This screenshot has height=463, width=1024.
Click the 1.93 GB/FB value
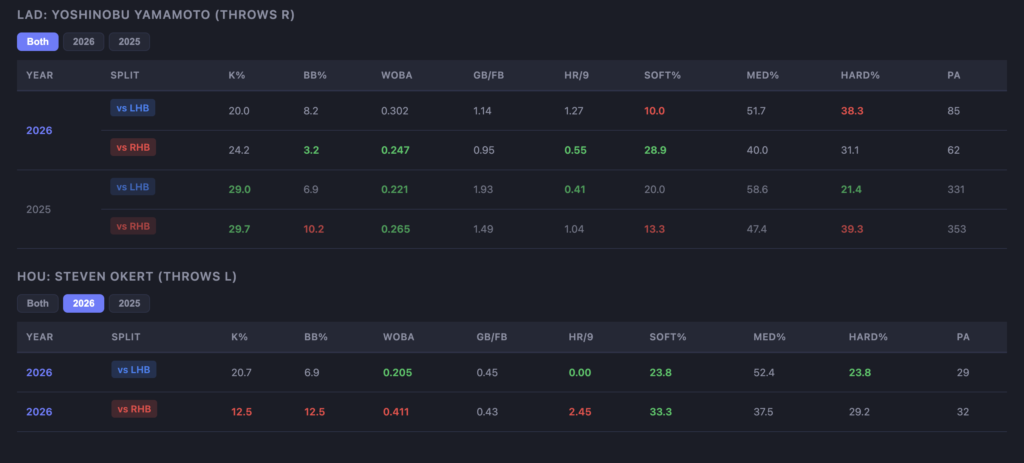tap(483, 189)
